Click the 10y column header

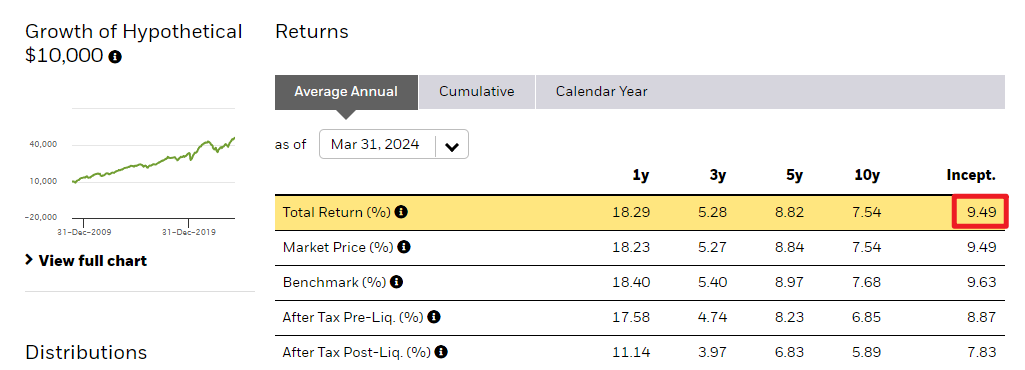(869, 175)
